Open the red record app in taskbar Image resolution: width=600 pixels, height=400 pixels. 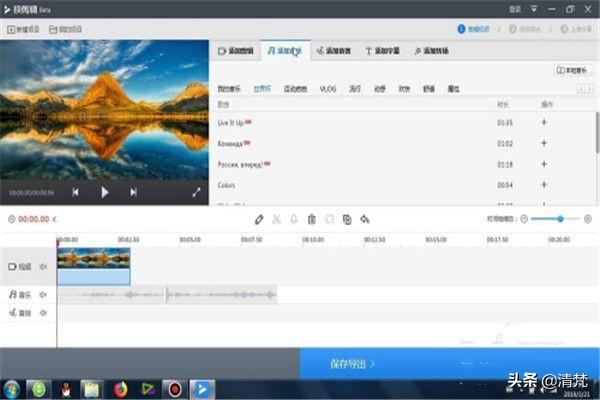tap(175, 390)
